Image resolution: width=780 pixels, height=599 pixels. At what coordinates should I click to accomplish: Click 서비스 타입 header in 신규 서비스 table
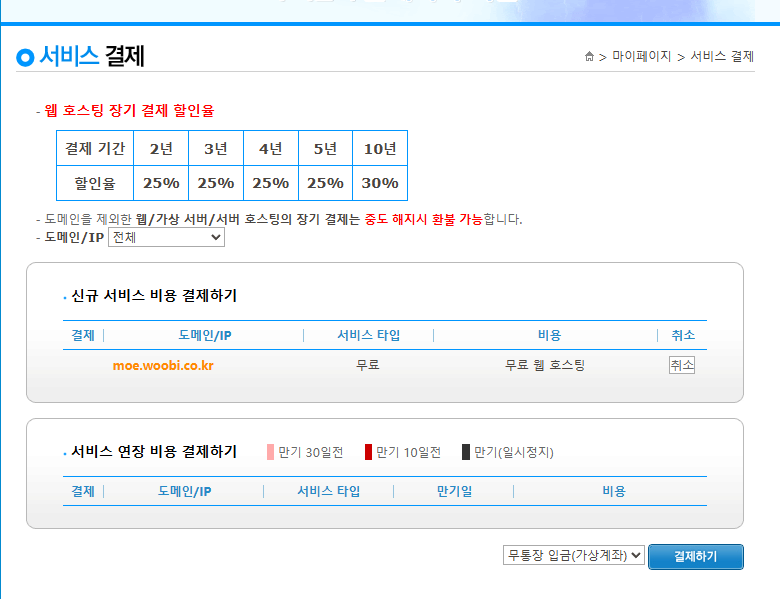click(368, 335)
